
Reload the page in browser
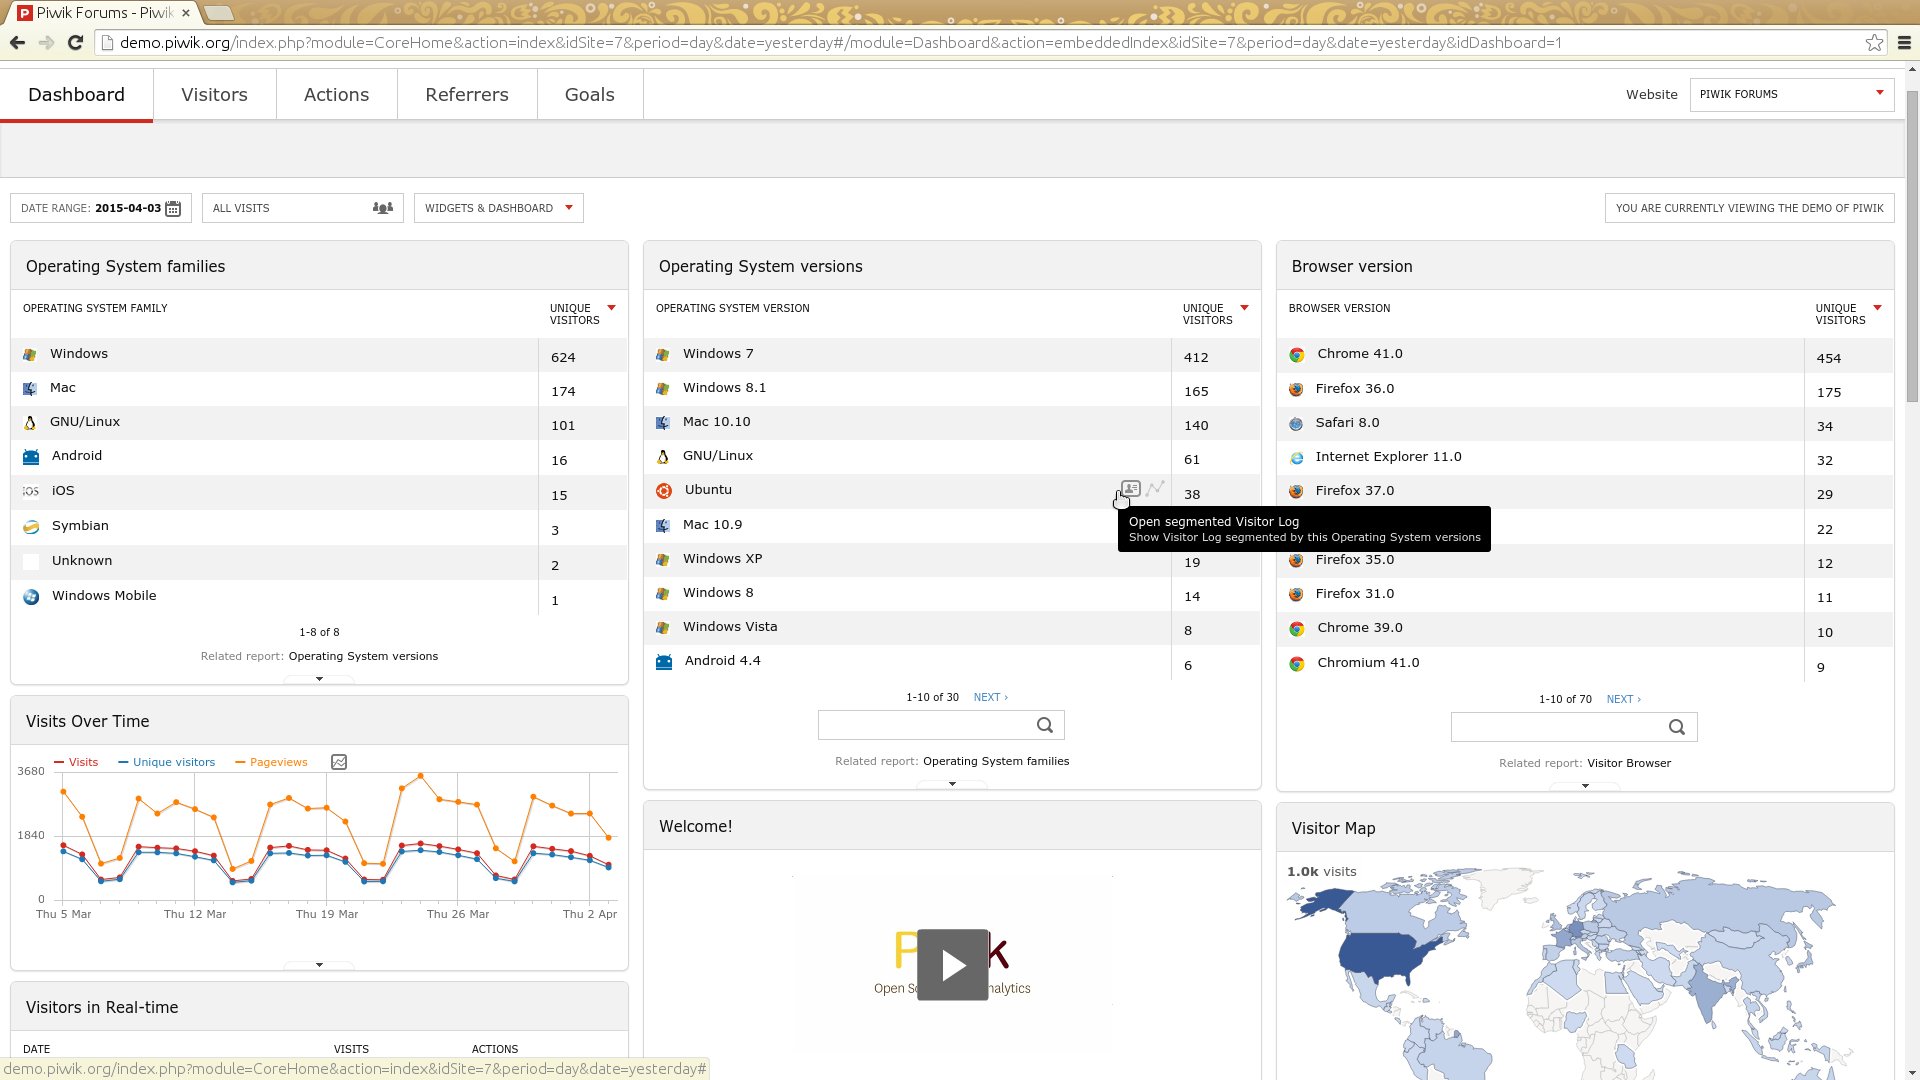click(x=75, y=42)
